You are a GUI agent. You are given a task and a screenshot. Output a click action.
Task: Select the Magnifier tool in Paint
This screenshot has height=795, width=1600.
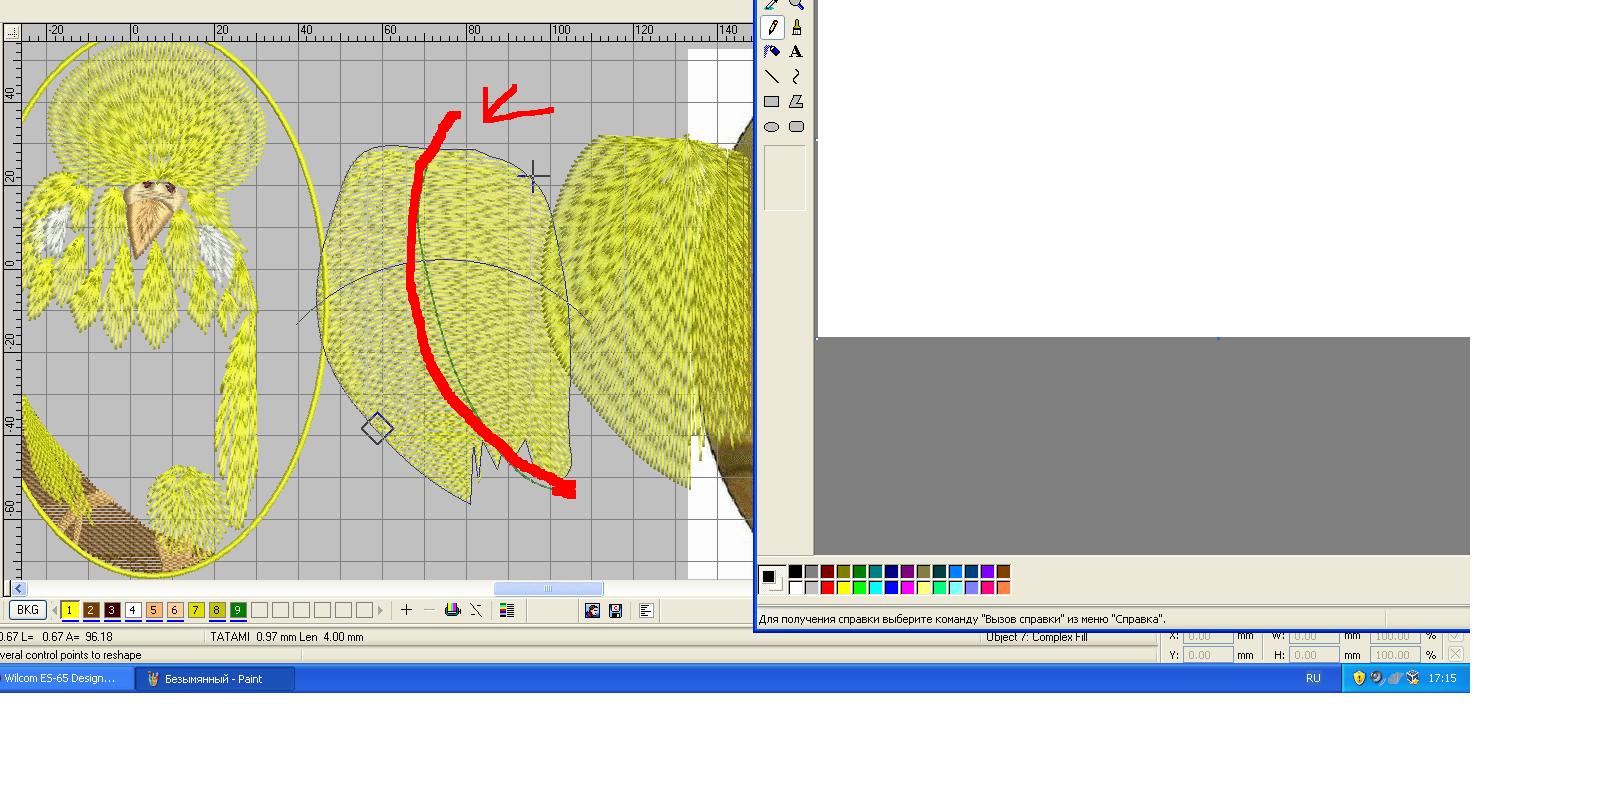coord(796,5)
